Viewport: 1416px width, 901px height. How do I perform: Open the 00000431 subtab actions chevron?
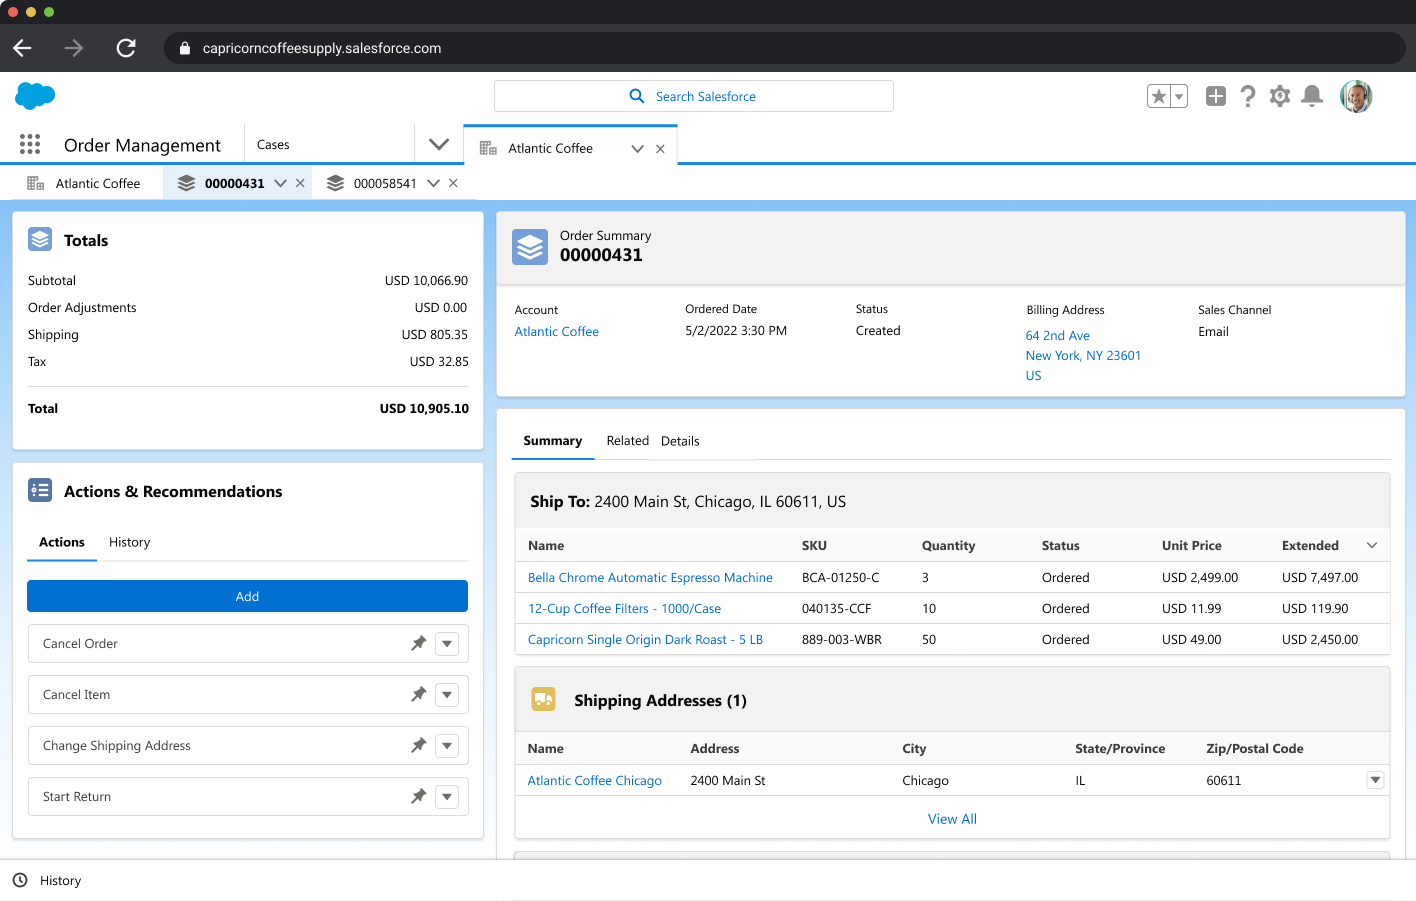coord(280,183)
